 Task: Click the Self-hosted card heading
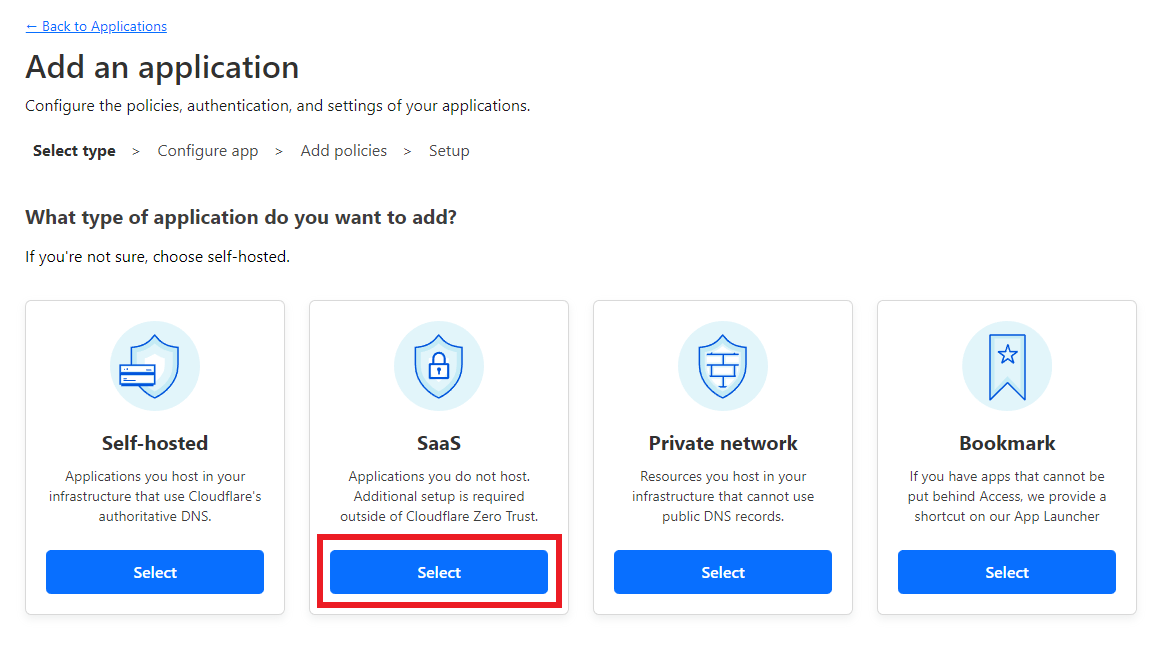click(155, 442)
